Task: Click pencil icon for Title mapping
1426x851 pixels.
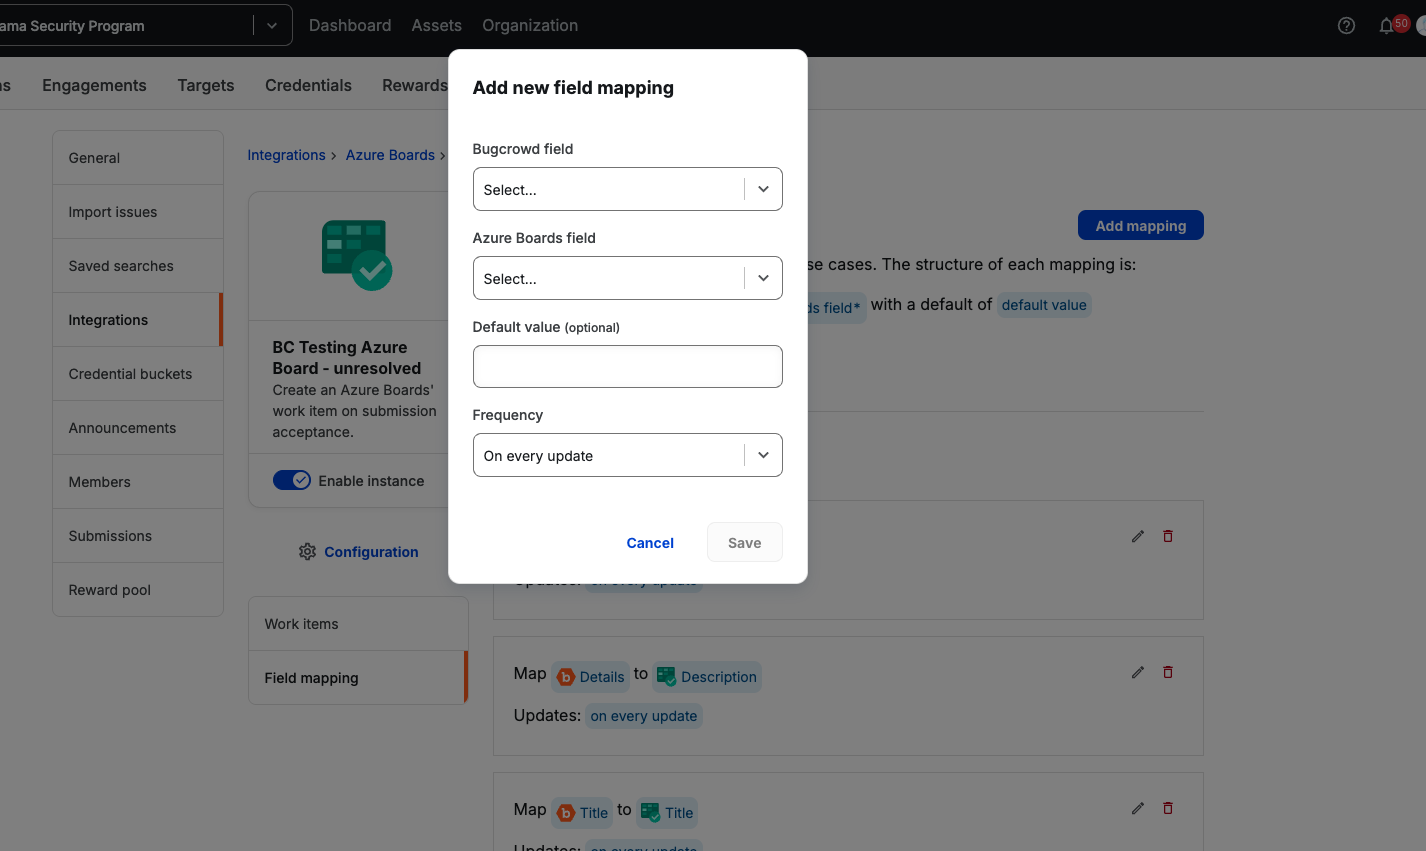Action: pyautogui.click(x=1137, y=809)
